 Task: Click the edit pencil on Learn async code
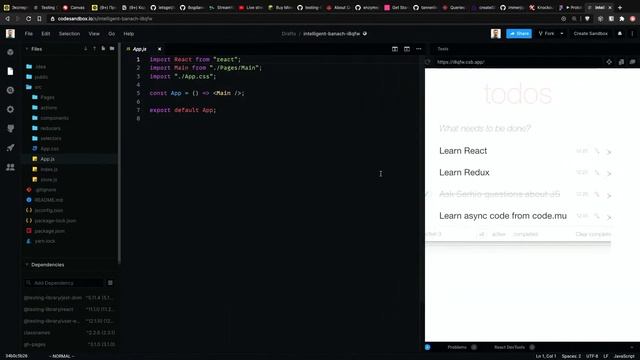[x=597, y=216]
